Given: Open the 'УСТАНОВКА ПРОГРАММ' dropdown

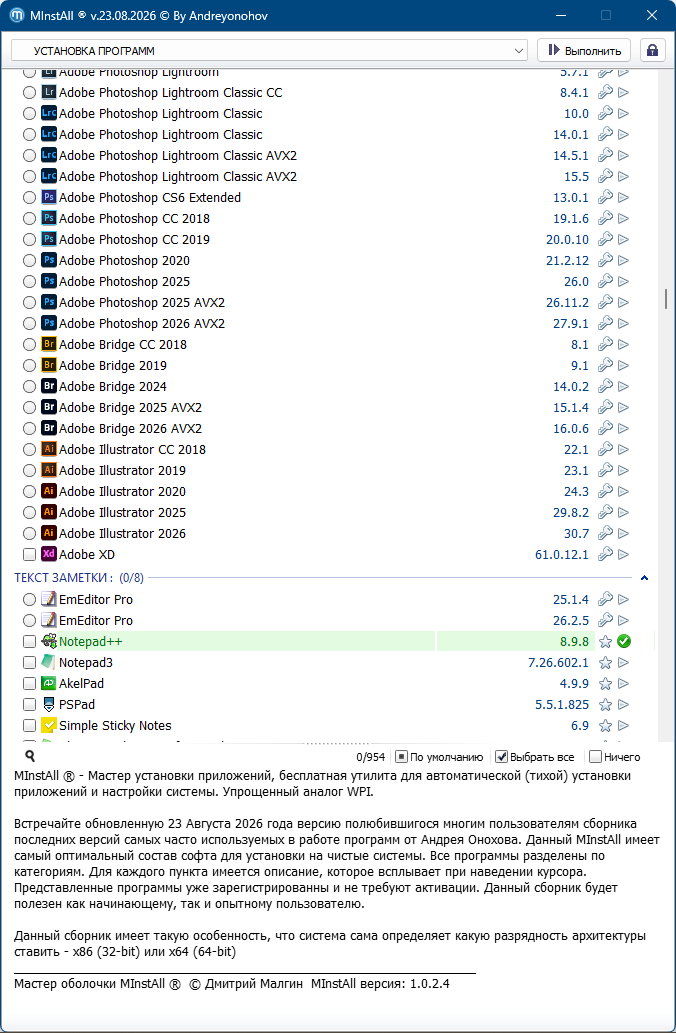Looking at the screenshot, I should pos(269,51).
